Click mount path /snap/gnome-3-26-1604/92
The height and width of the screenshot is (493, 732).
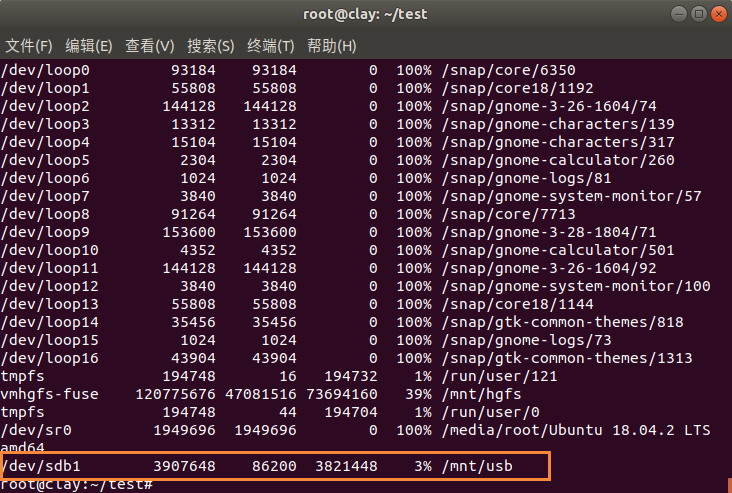[x=549, y=268]
